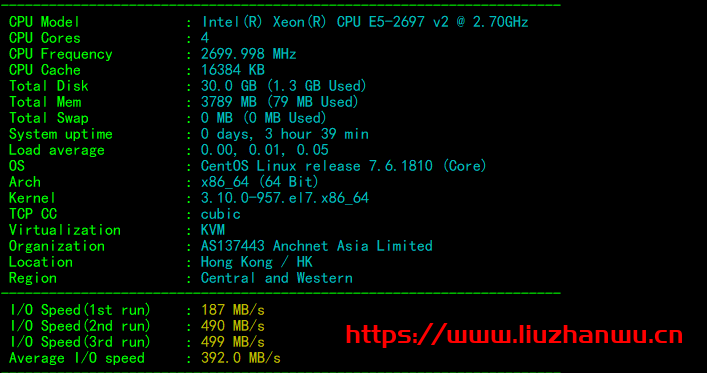
Task: Click the CPU Cores value 4
Action: coord(205,38)
